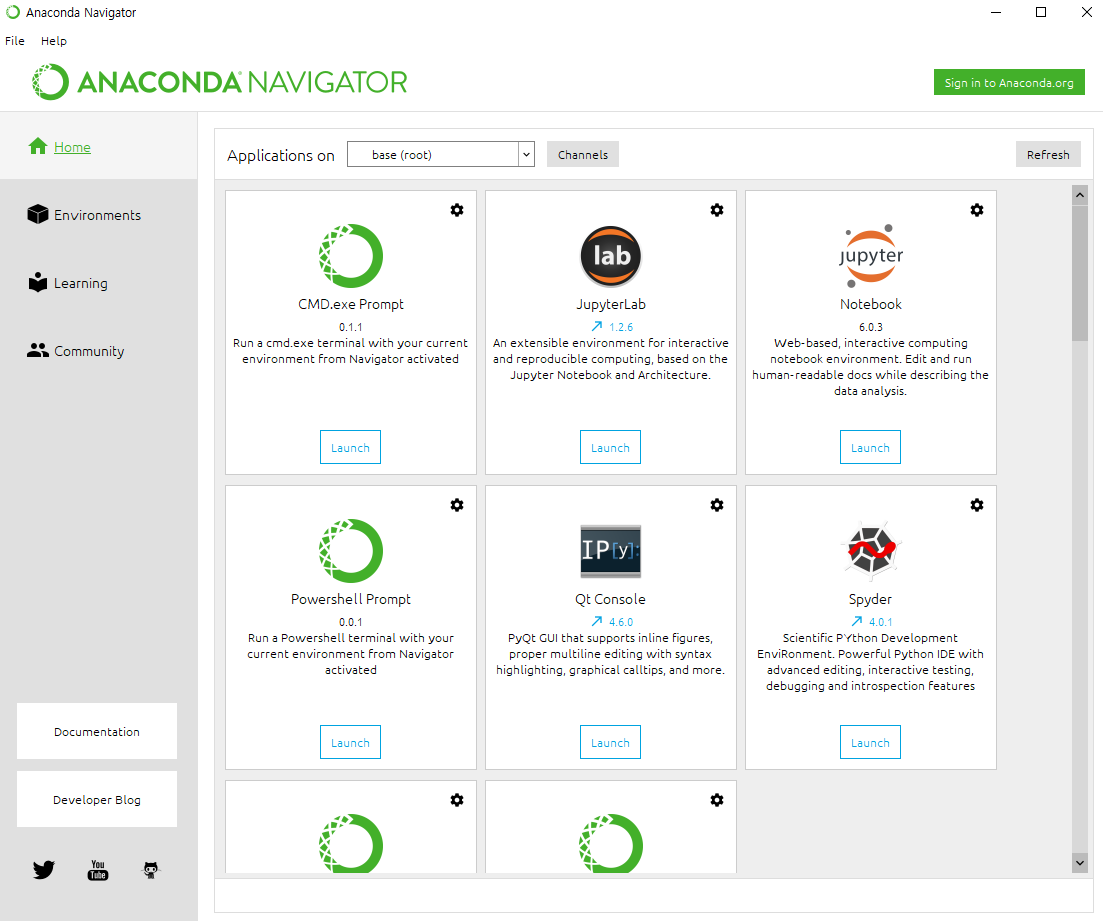Click the Community people icon
Viewport: 1103px width, 921px height.
[x=37, y=350]
